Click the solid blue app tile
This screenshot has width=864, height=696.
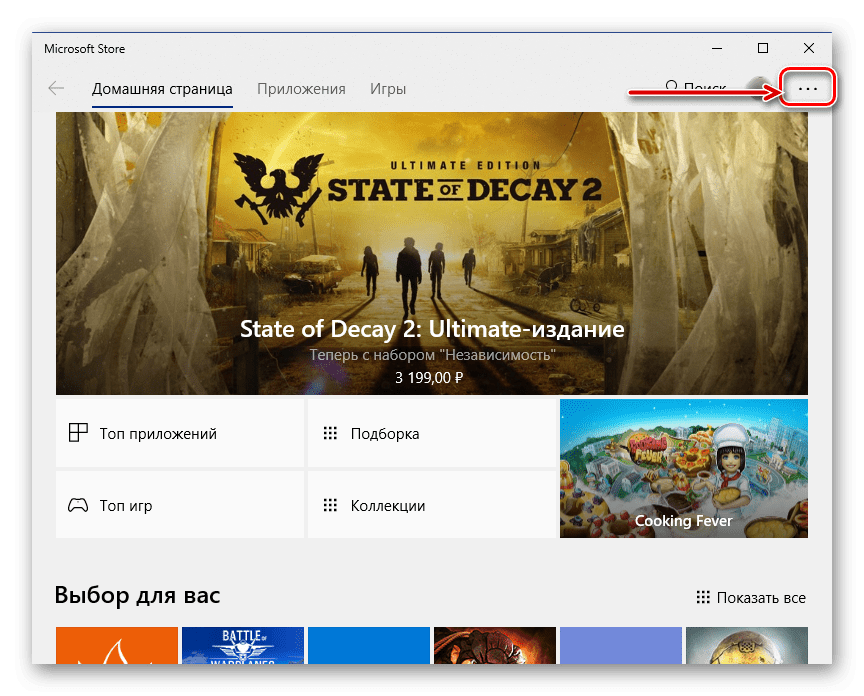(x=368, y=646)
